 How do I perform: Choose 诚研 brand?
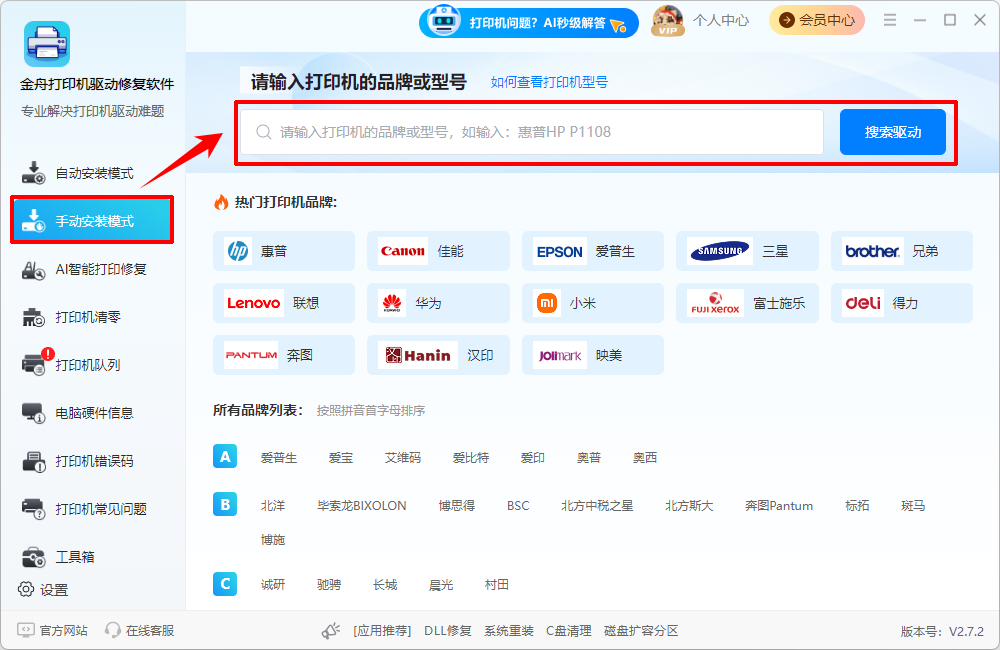click(x=273, y=584)
